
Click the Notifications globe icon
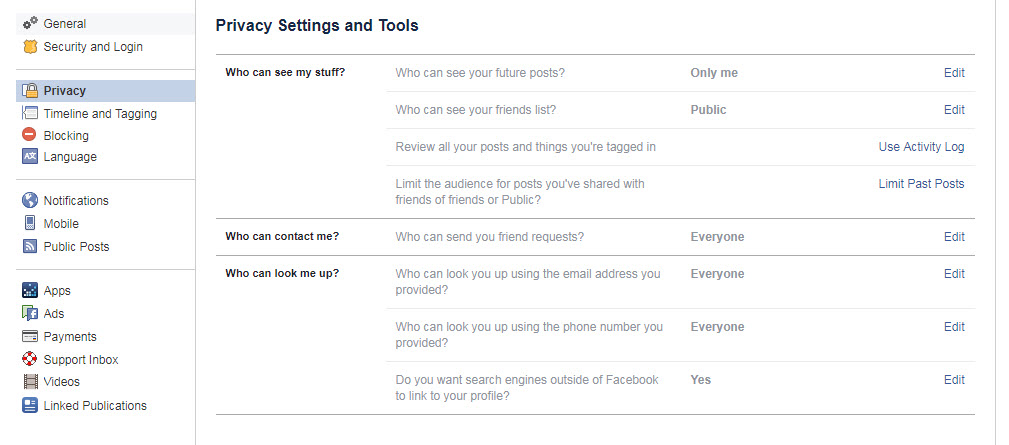pyautogui.click(x=30, y=201)
